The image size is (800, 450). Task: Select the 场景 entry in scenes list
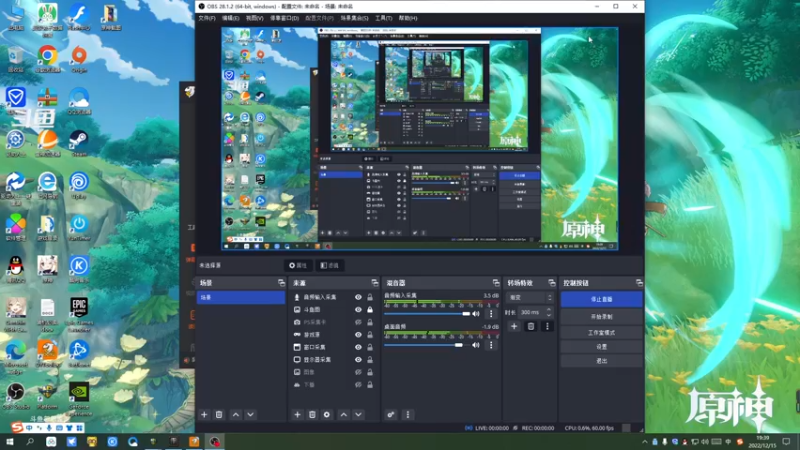click(241, 297)
